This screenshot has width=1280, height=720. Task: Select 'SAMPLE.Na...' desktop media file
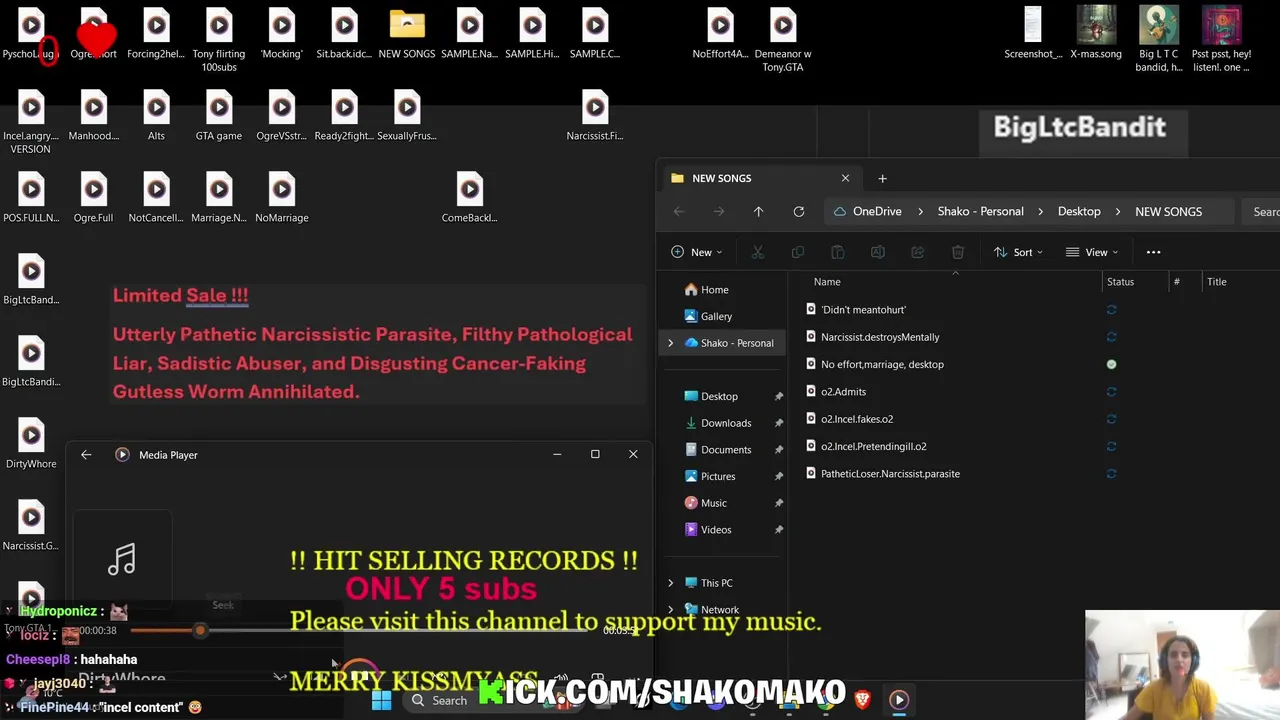pos(470,35)
